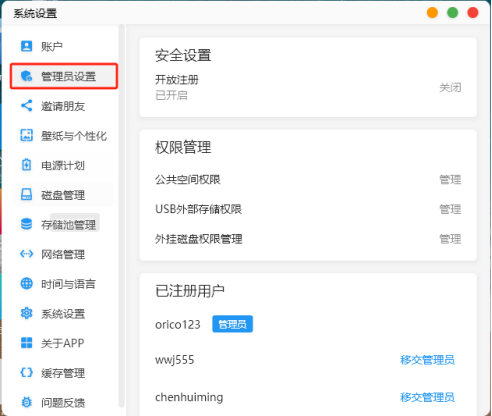Manage USB外部存储权限 permissions
This screenshot has height=416, width=492.
450,209
